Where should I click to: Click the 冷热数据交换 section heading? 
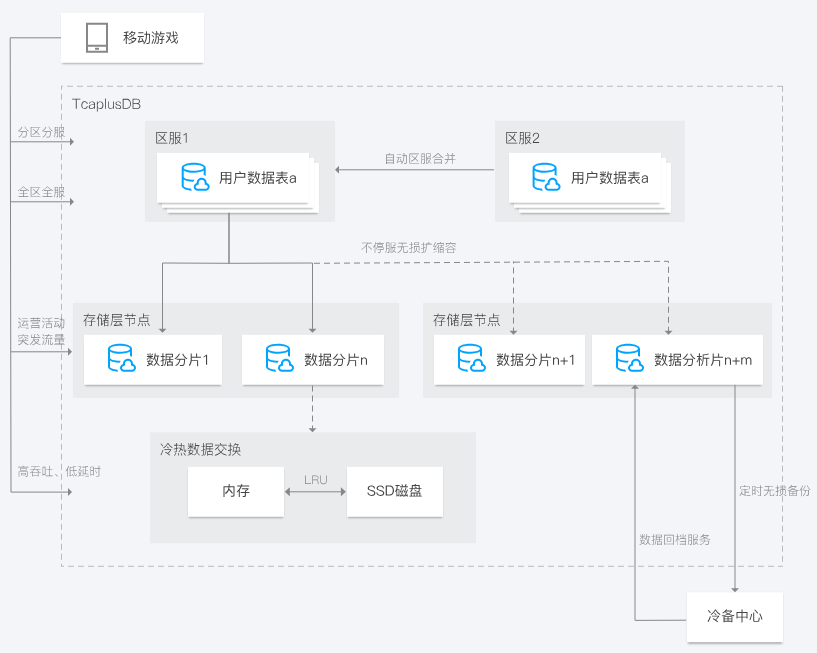(x=200, y=449)
